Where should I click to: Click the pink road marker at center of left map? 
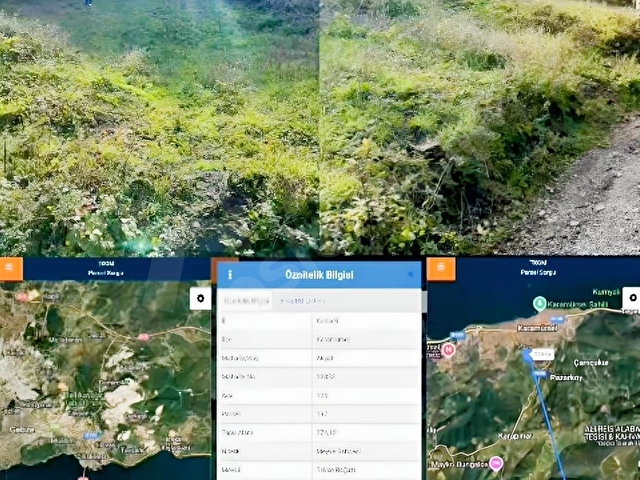click(144, 337)
